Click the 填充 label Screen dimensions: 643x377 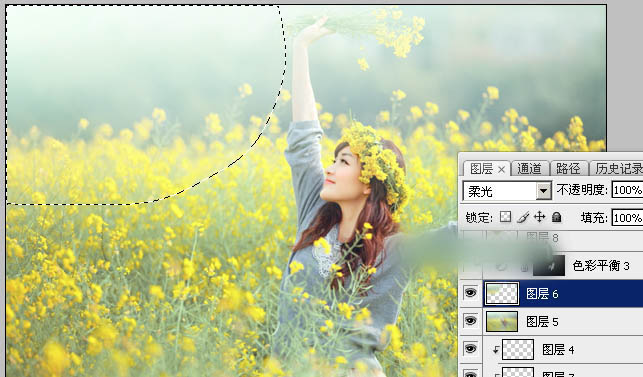click(x=594, y=217)
